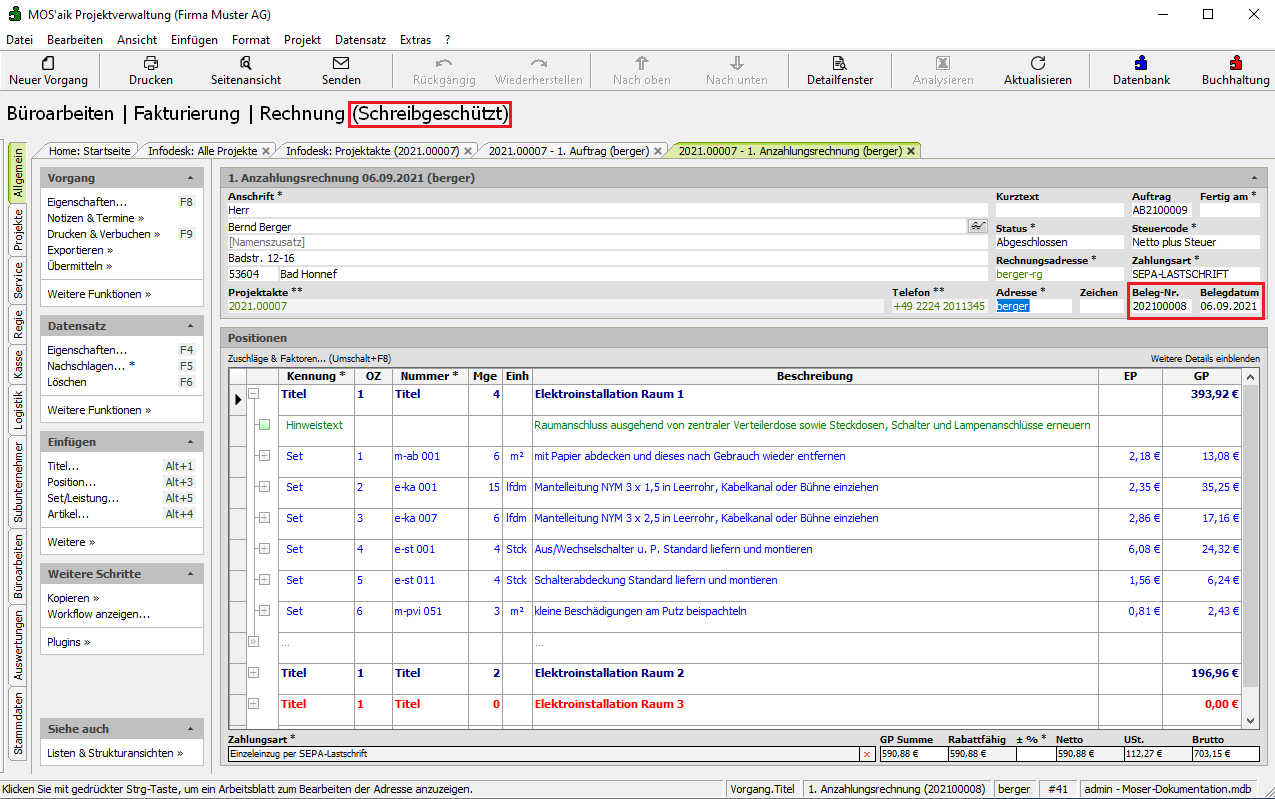Image resolution: width=1275 pixels, height=799 pixels.
Task: Click the address lookup icon beside Bernd Berger
Action: [977, 226]
